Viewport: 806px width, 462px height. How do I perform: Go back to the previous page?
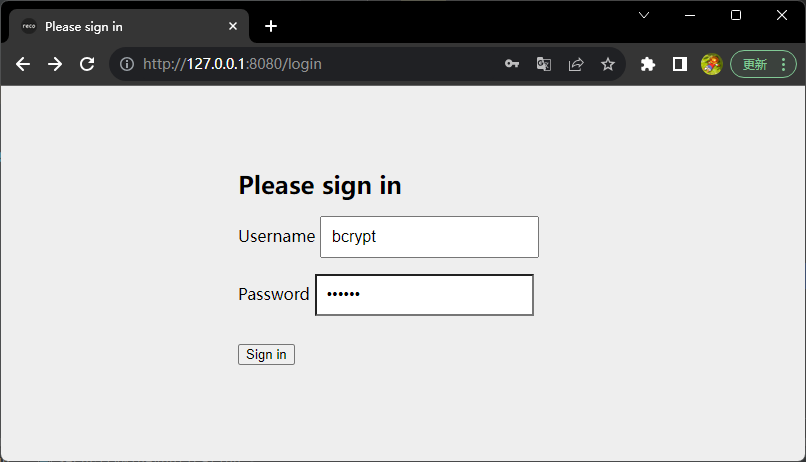point(23,64)
